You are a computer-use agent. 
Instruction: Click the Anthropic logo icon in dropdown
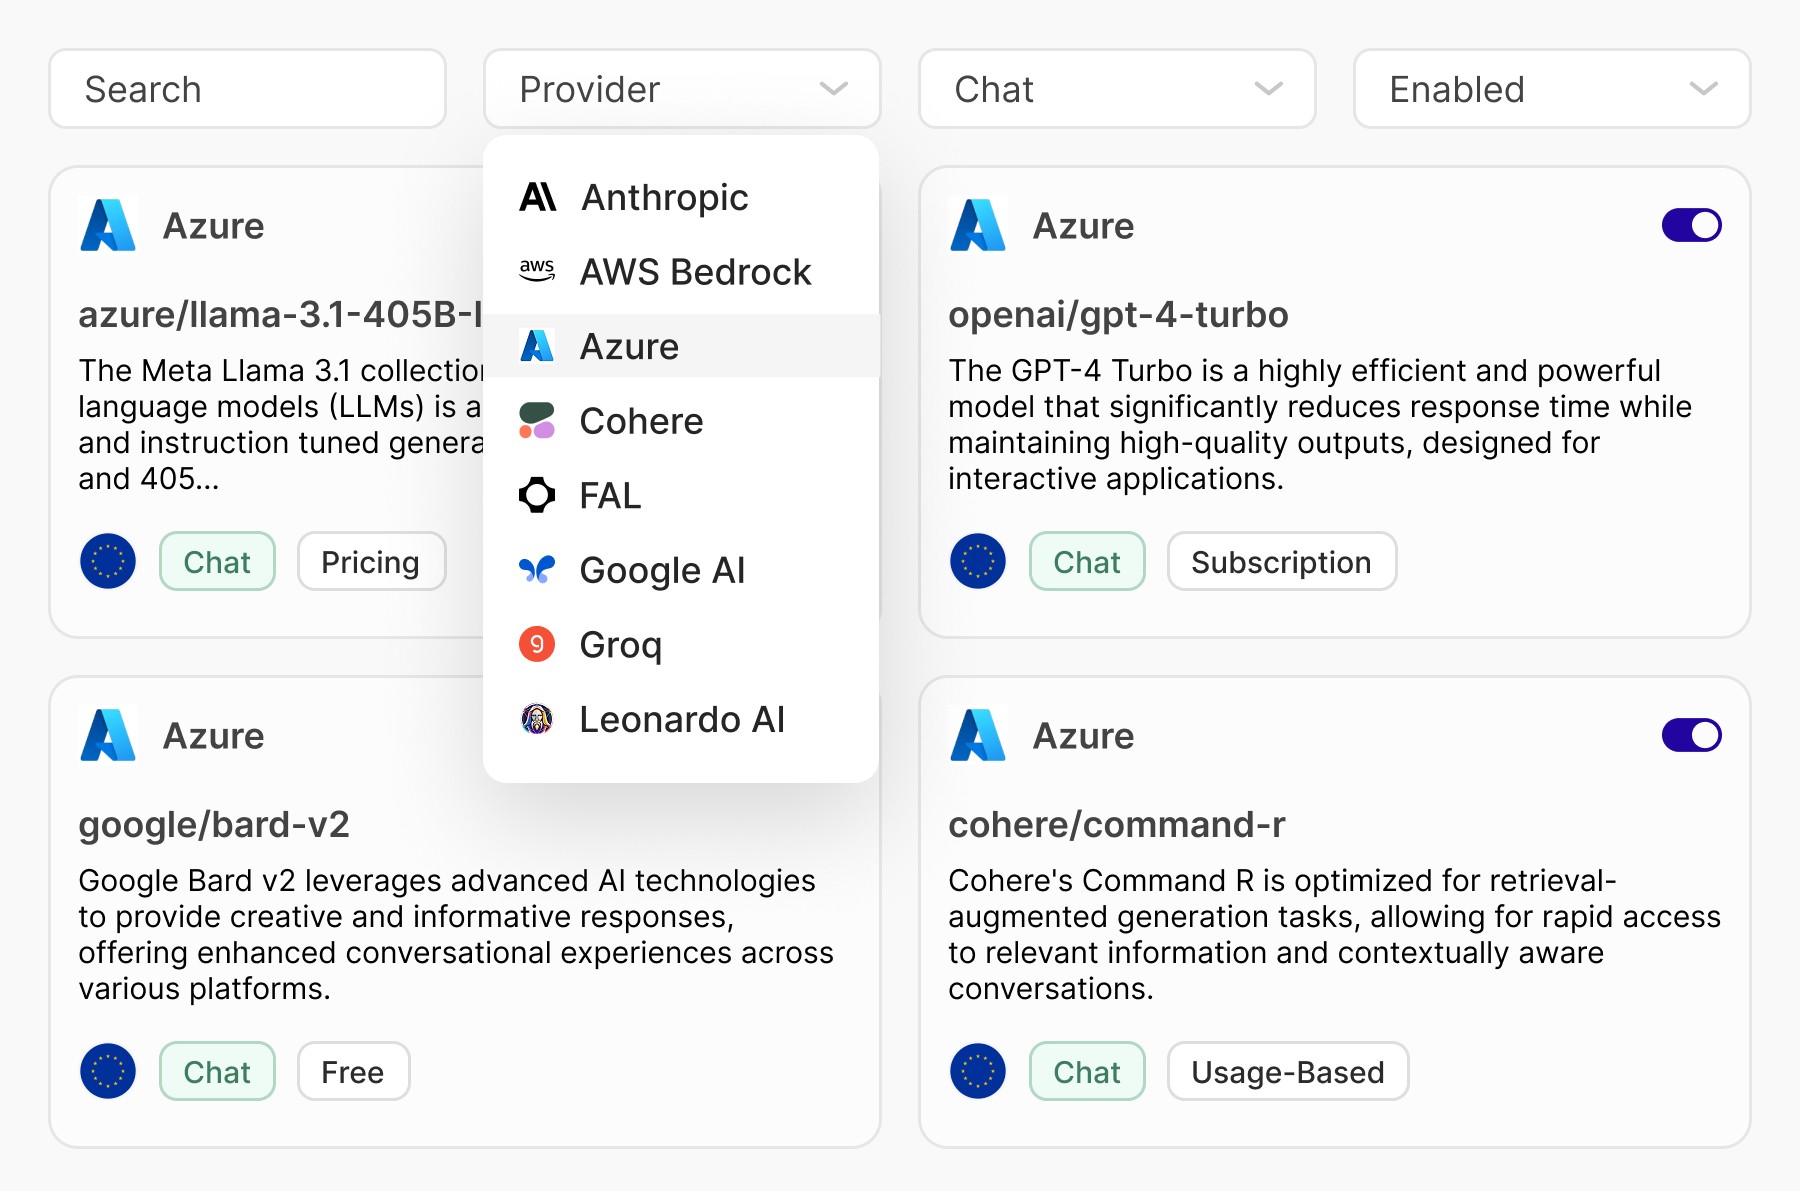coord(538,197)
